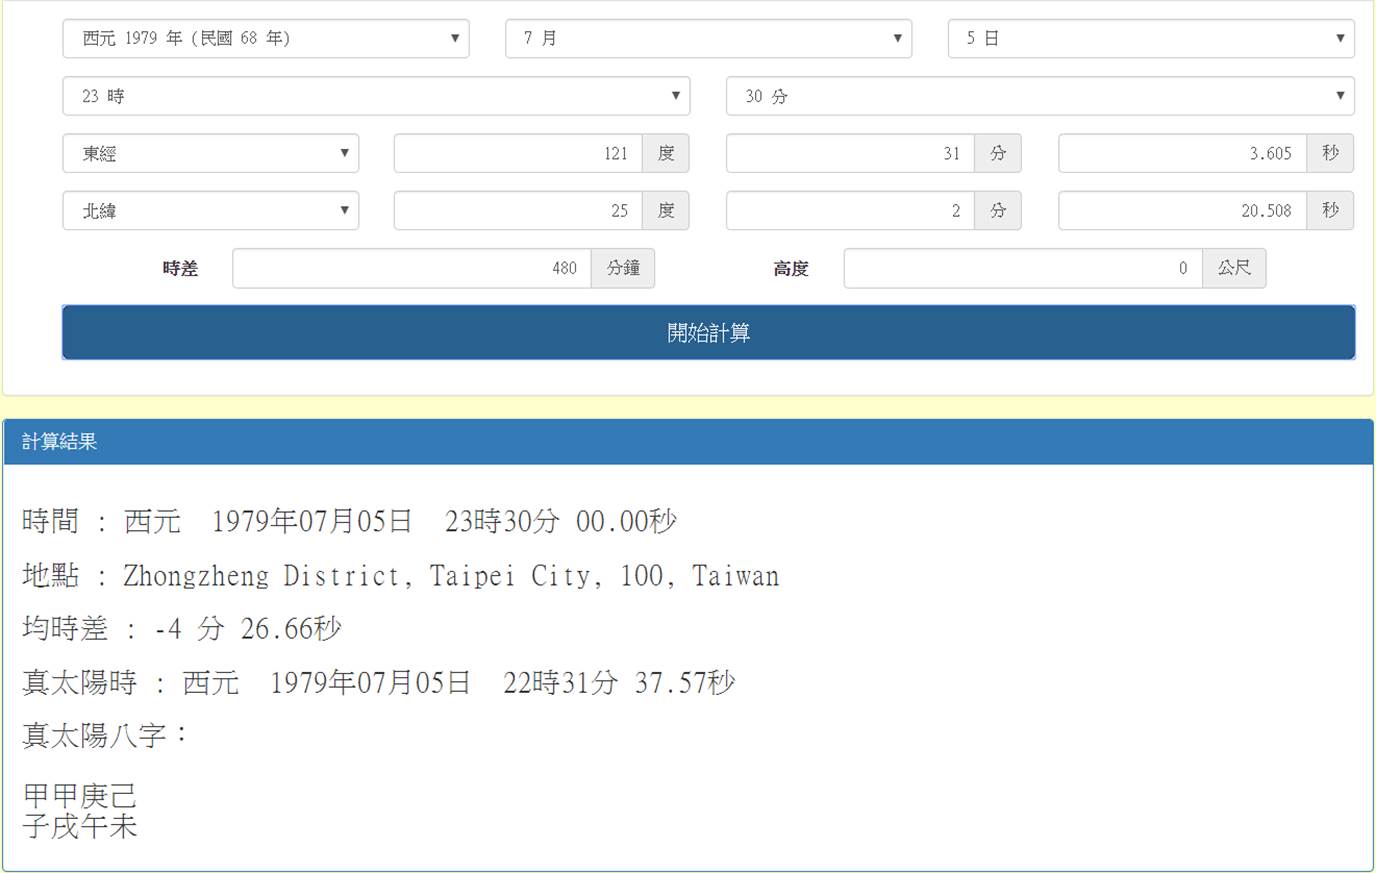Image resolution: width=1376 pixels, height=873 pixels.
Task: Open the year dropdown showing 西元 1979 年
Action: tap(265, 38)
